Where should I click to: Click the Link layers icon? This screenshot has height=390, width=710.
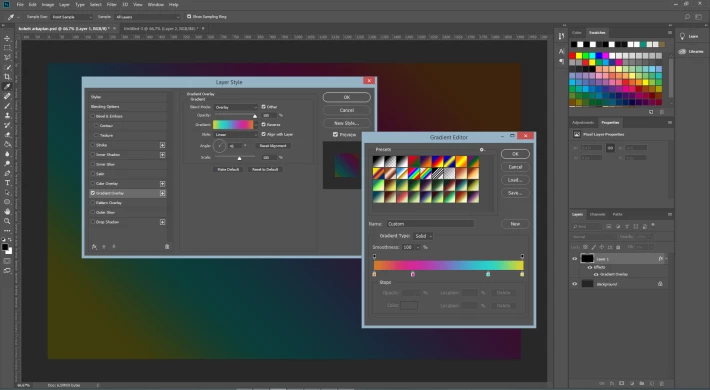click(x=602, y=384)
